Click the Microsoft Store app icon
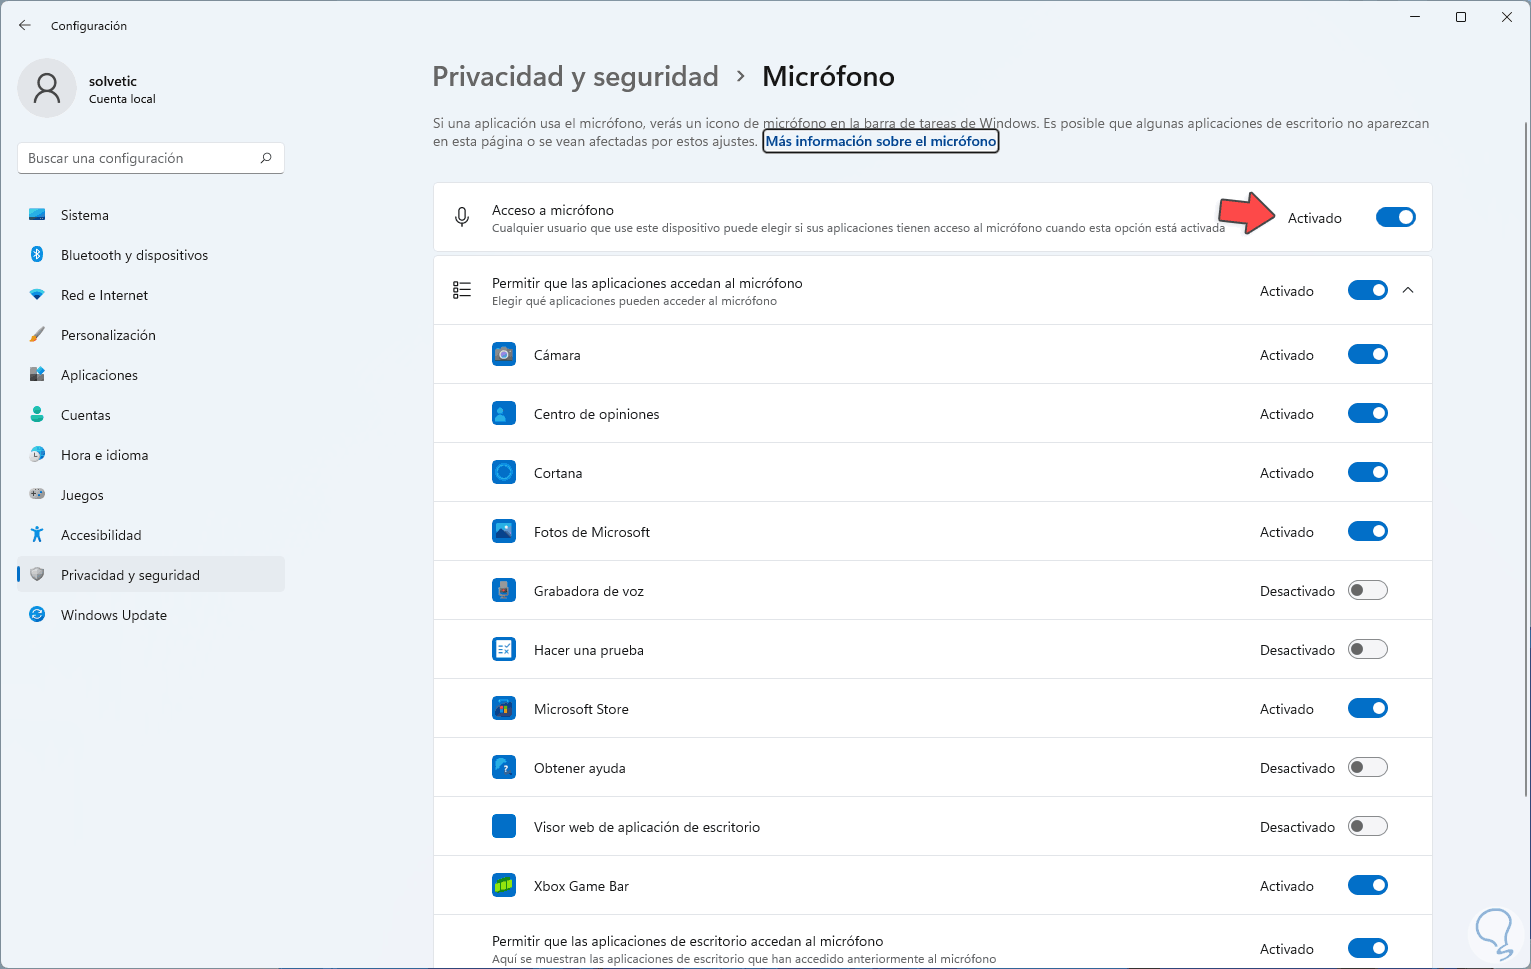The image size is (1531, 969). click(504, 708)
